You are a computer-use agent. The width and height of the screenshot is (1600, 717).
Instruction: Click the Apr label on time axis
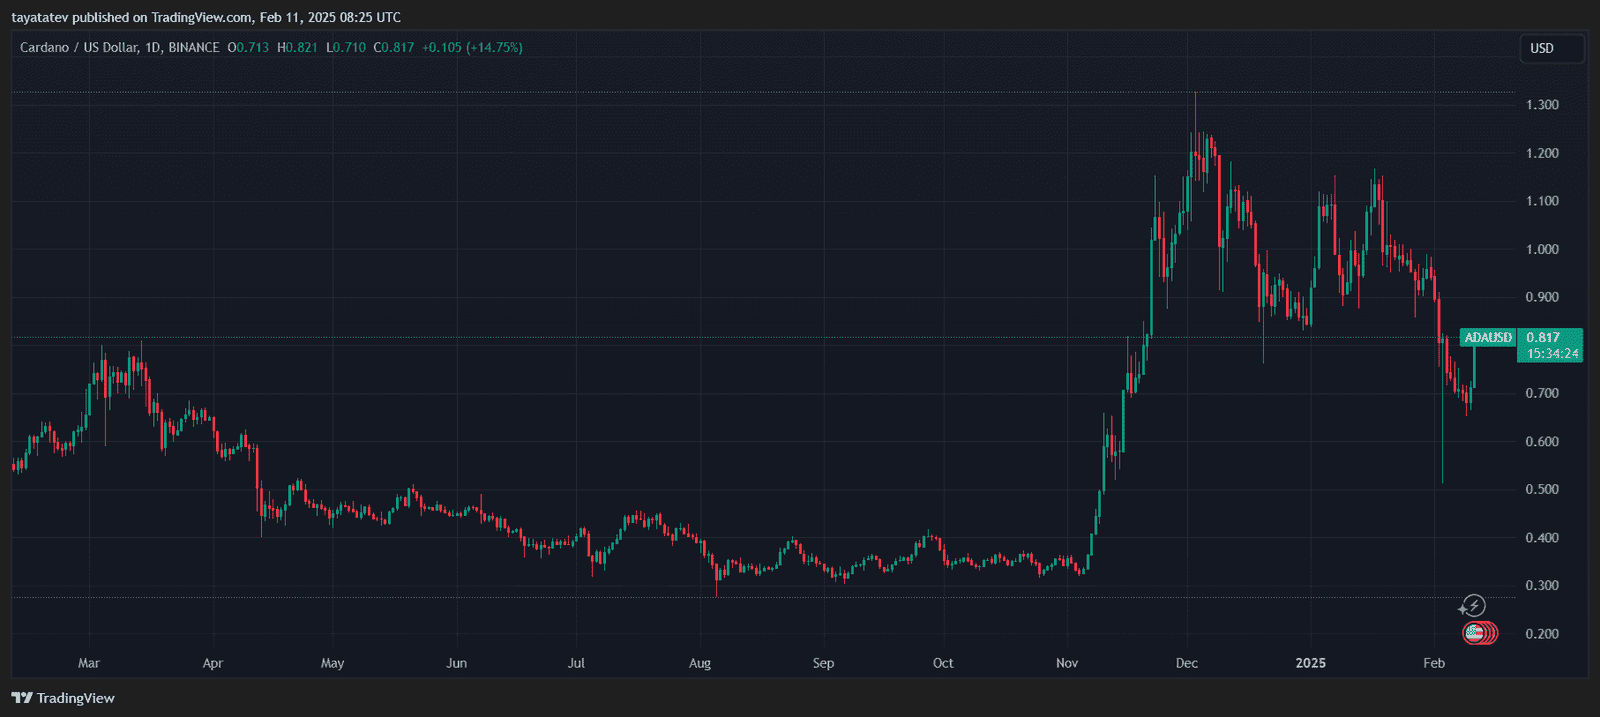click(x=213, y=663)
